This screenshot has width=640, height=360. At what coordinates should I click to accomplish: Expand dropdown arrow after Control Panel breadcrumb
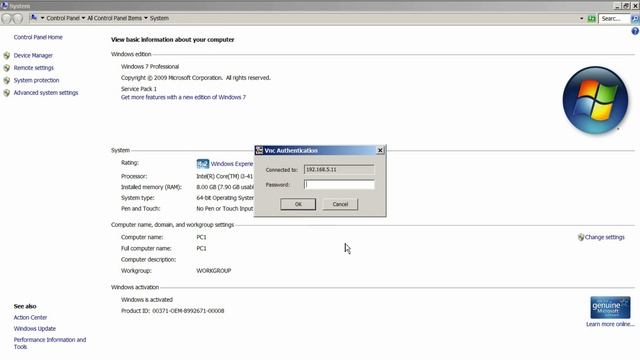click(x=83, y=18)
